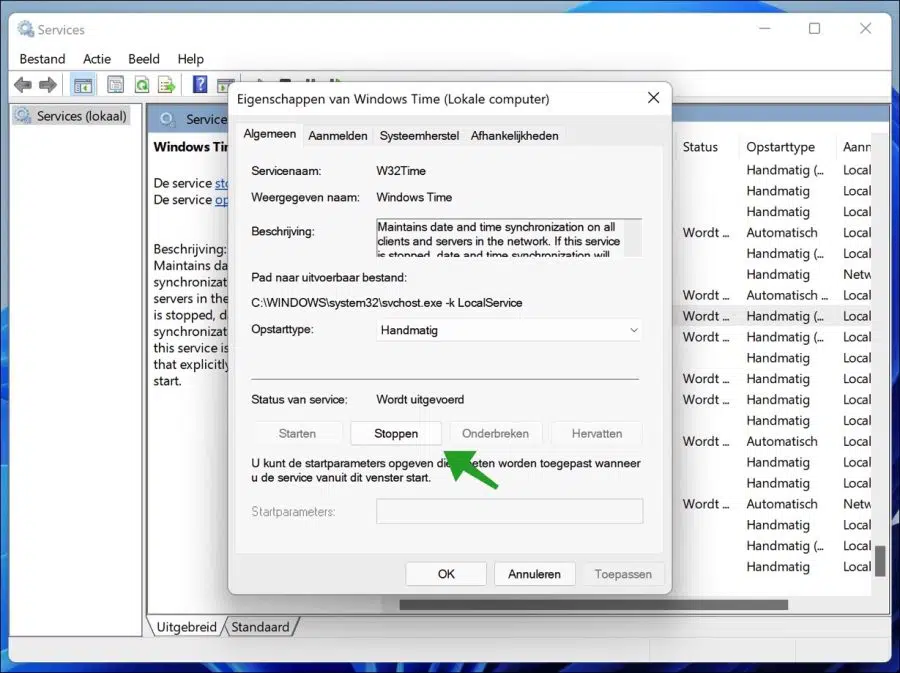Sort by the Opstarttype column header
The width and height of the screenshot is (900, 673).
point(781,147)
